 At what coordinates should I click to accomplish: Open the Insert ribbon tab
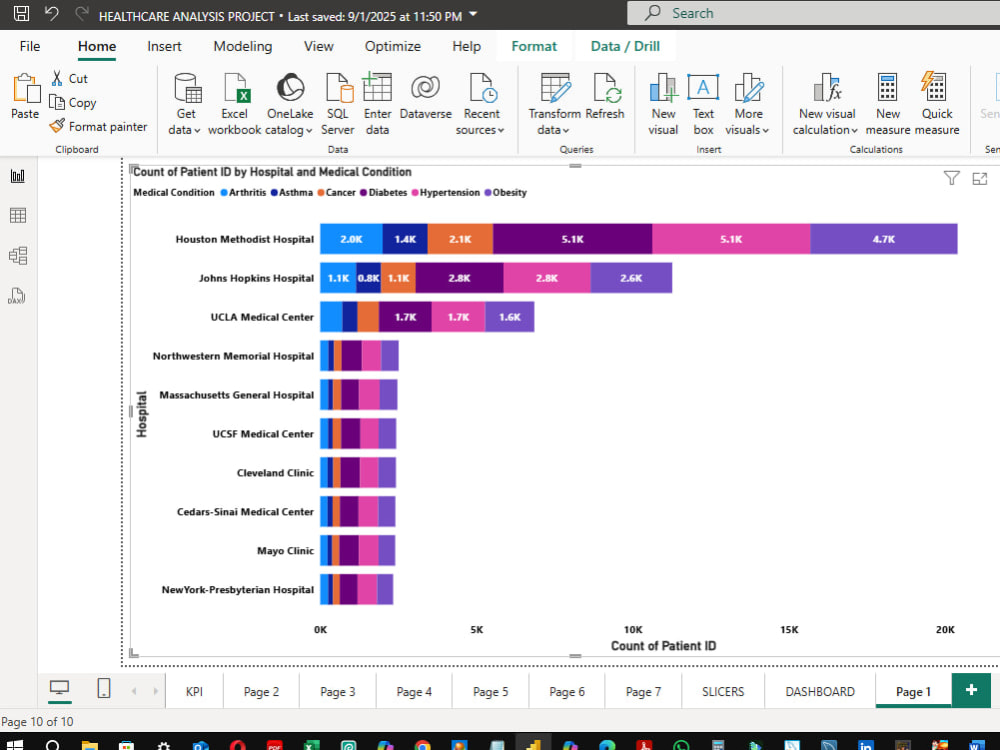(x=164, y=46)
